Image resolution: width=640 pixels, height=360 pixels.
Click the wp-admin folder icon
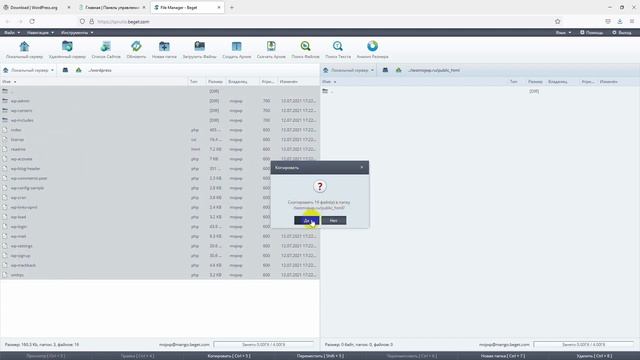click(x=5, y=101)
